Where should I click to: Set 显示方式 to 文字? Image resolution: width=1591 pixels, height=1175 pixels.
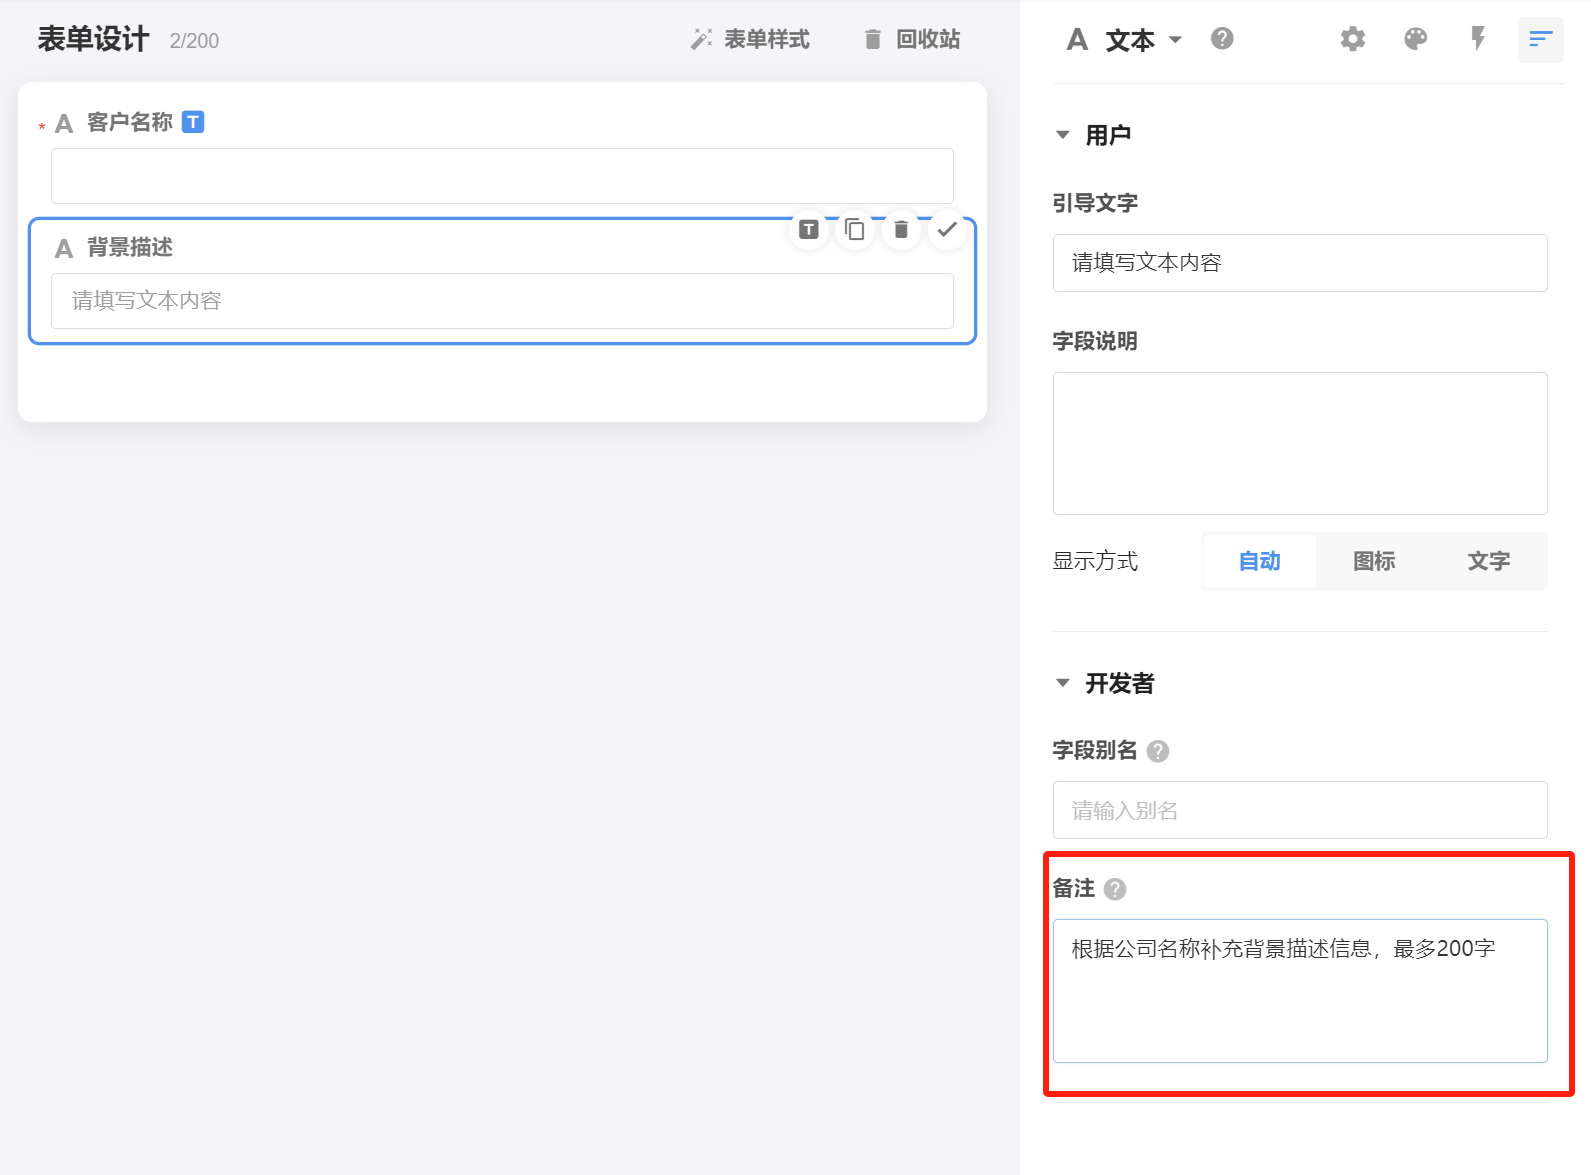coord(1488,561)
